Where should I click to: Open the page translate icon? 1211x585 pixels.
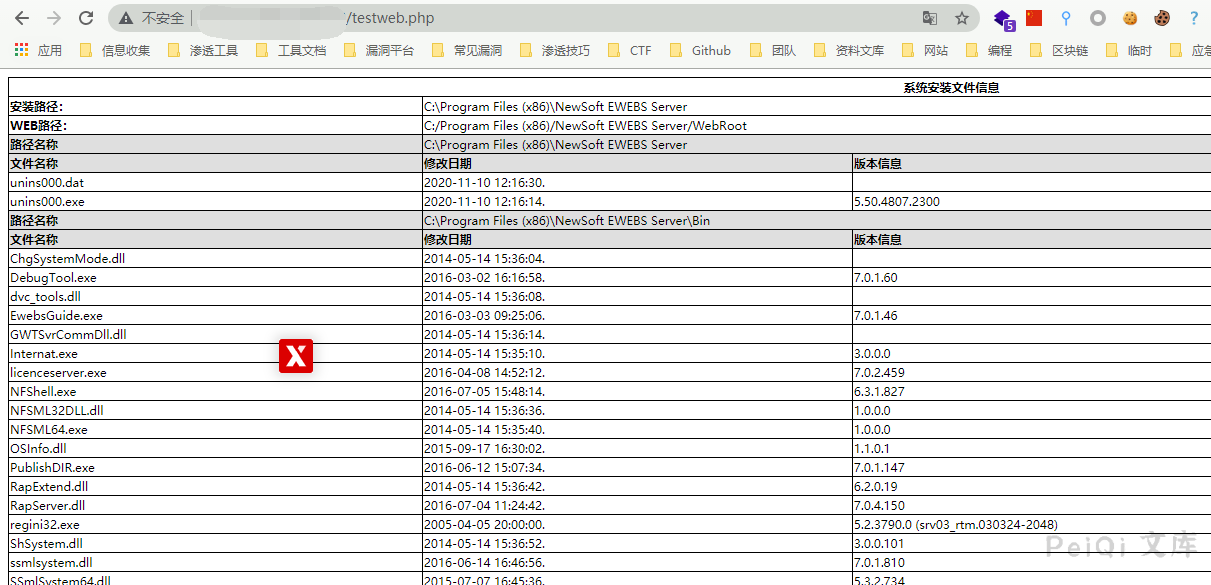(x=929, y=18)
